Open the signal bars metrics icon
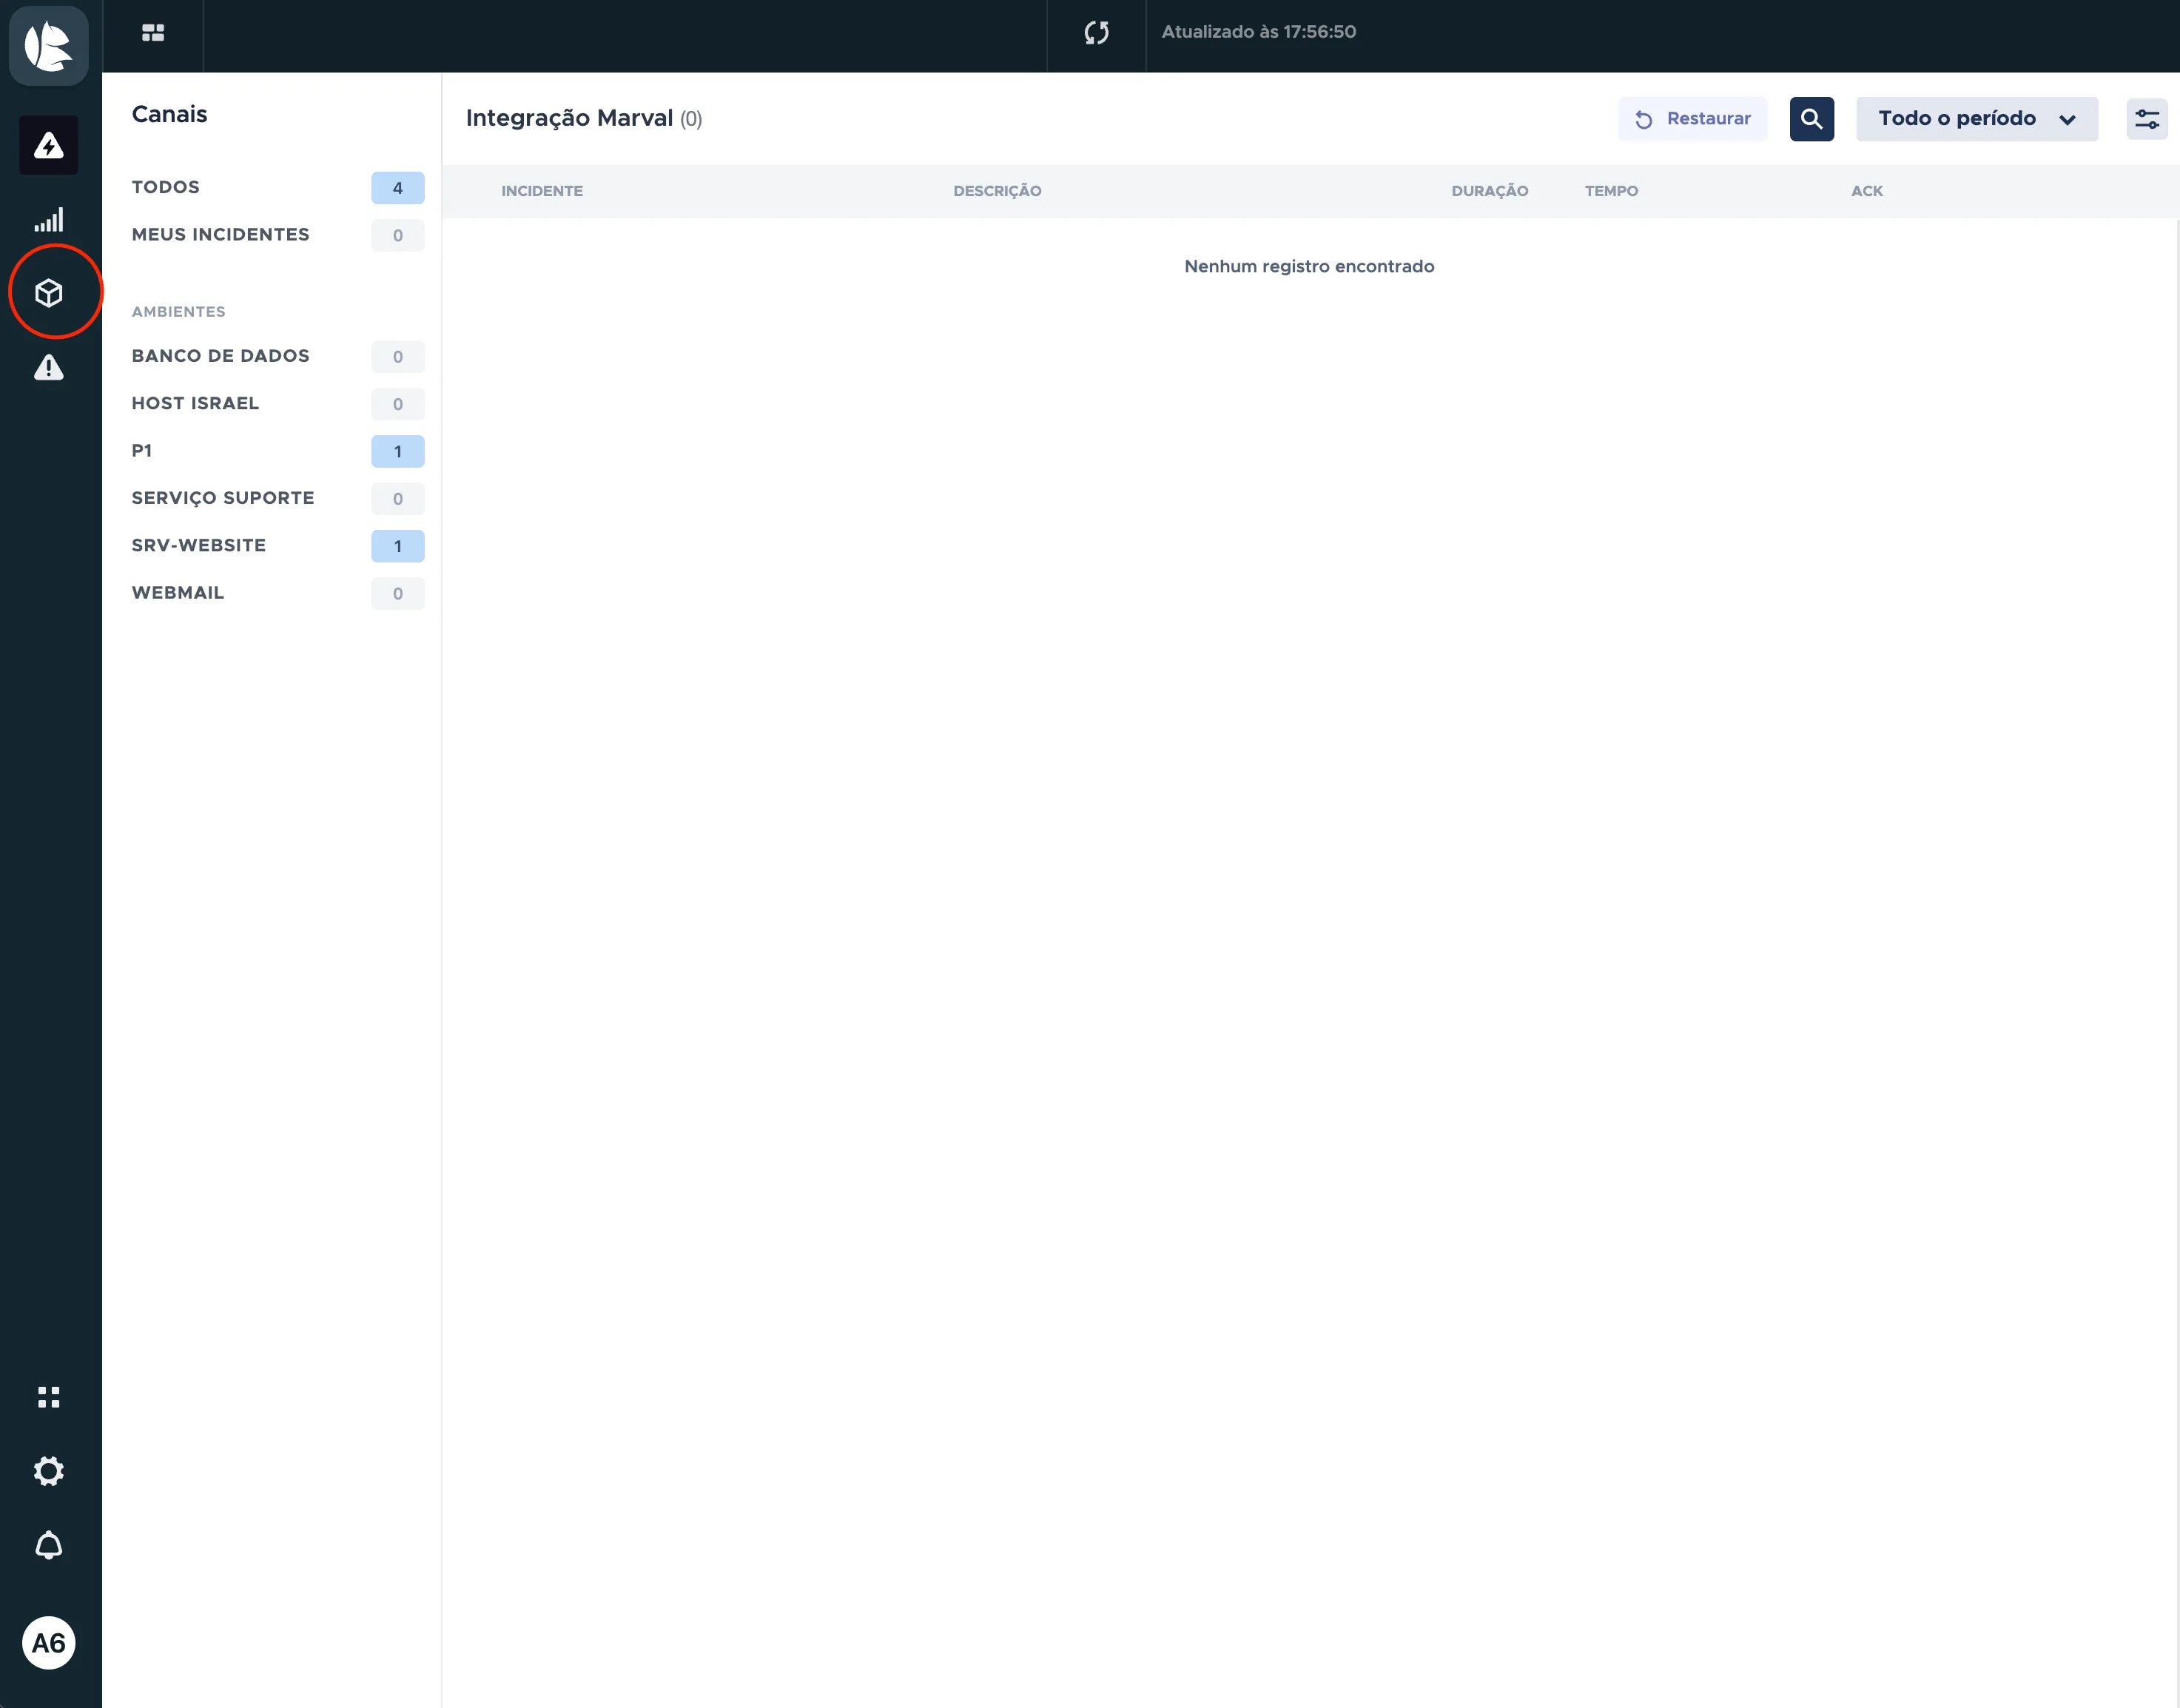The width and height of the screenshot is (2180, 1708). coord(49,220)
